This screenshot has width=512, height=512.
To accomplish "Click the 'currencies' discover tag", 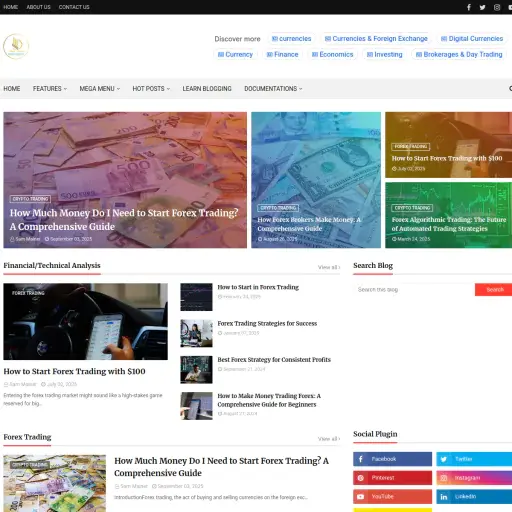I will (x=291, y=39).
